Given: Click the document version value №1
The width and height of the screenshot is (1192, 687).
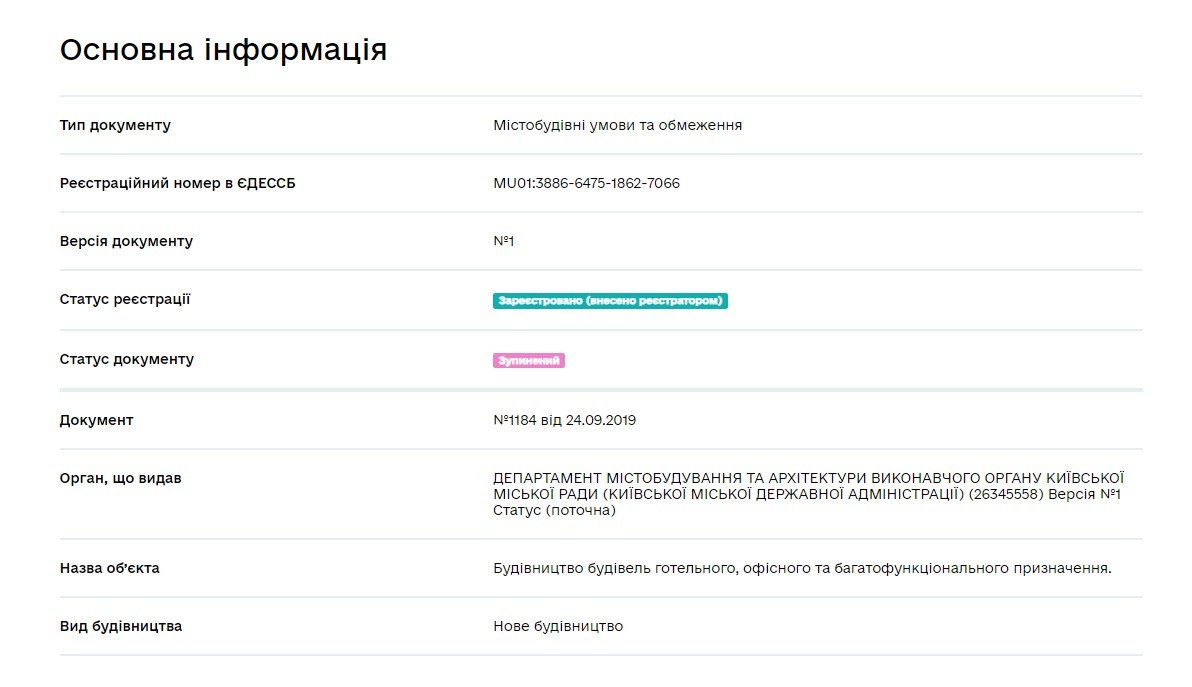Looking at the screenshot, I should [503, 241].
